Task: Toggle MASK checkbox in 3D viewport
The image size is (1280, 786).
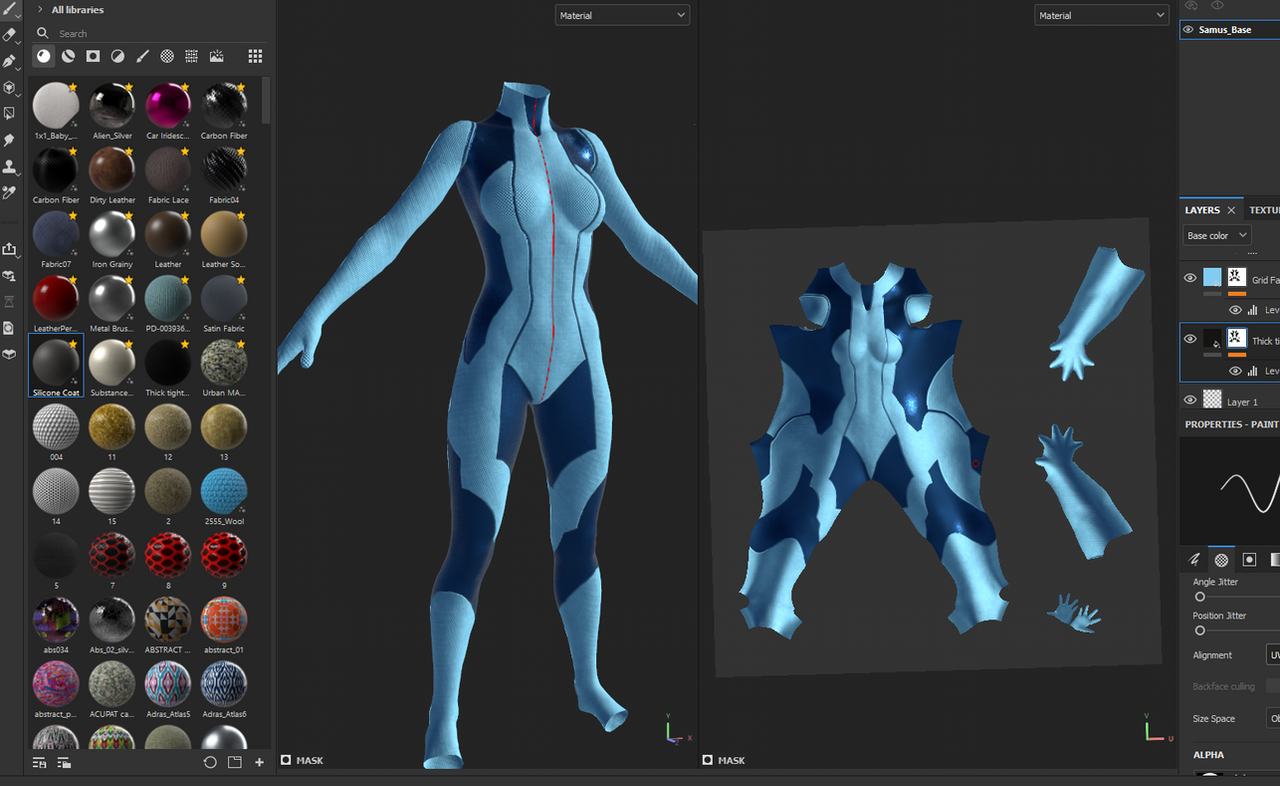Action: point(286,760)
